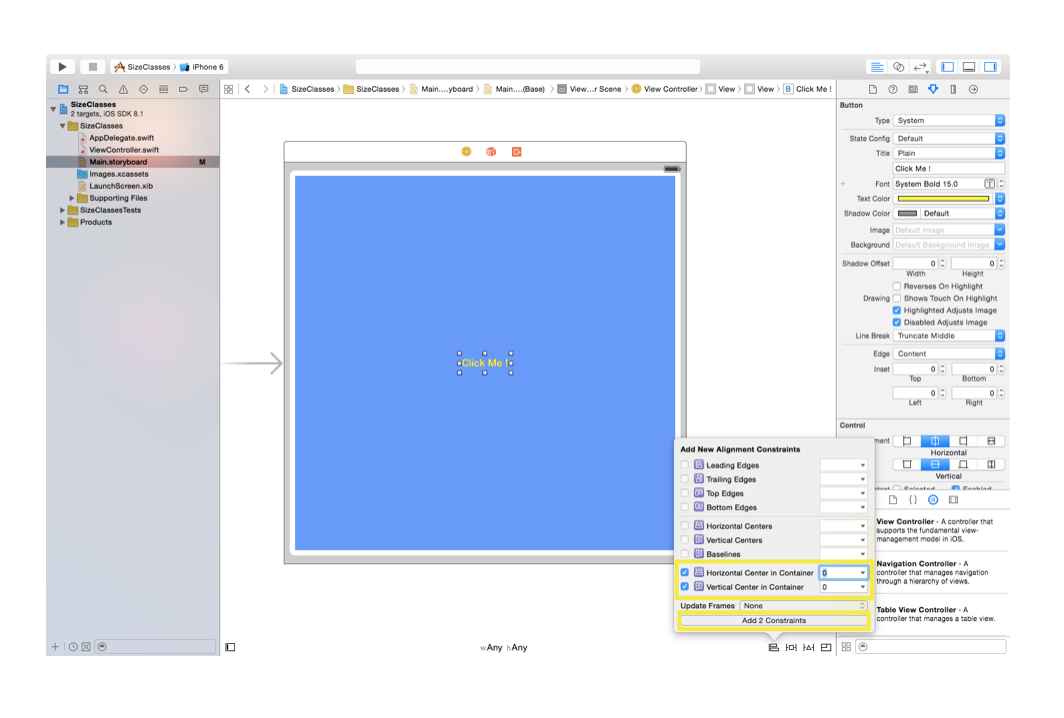Image resolution: width=1064 pixels, height=718 pixels.
Task: Open the Find navigator search icon
Action: click(103, 90)
